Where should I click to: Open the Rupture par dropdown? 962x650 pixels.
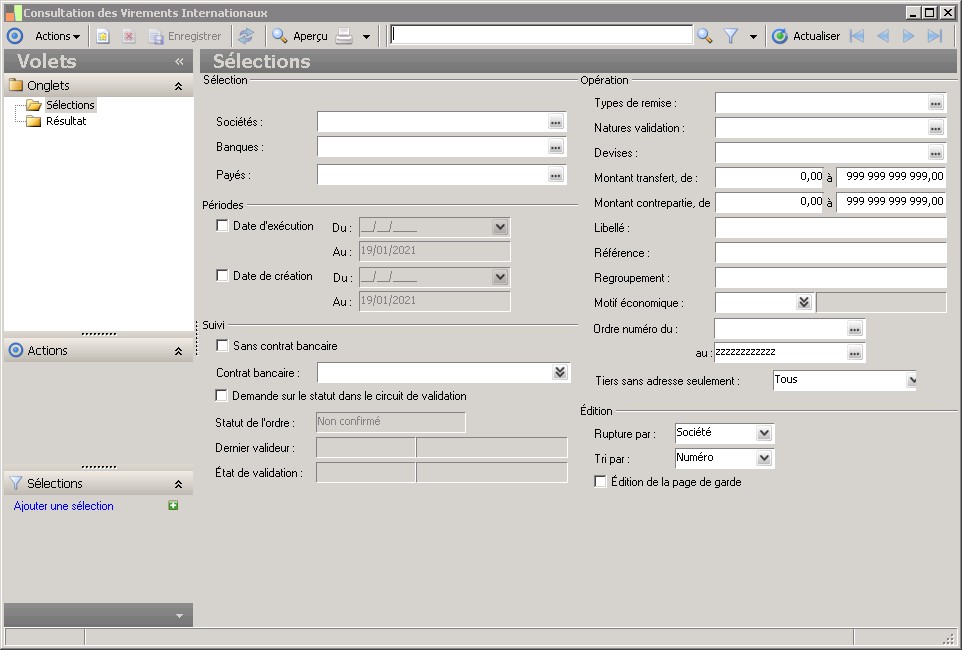point(764,434)
